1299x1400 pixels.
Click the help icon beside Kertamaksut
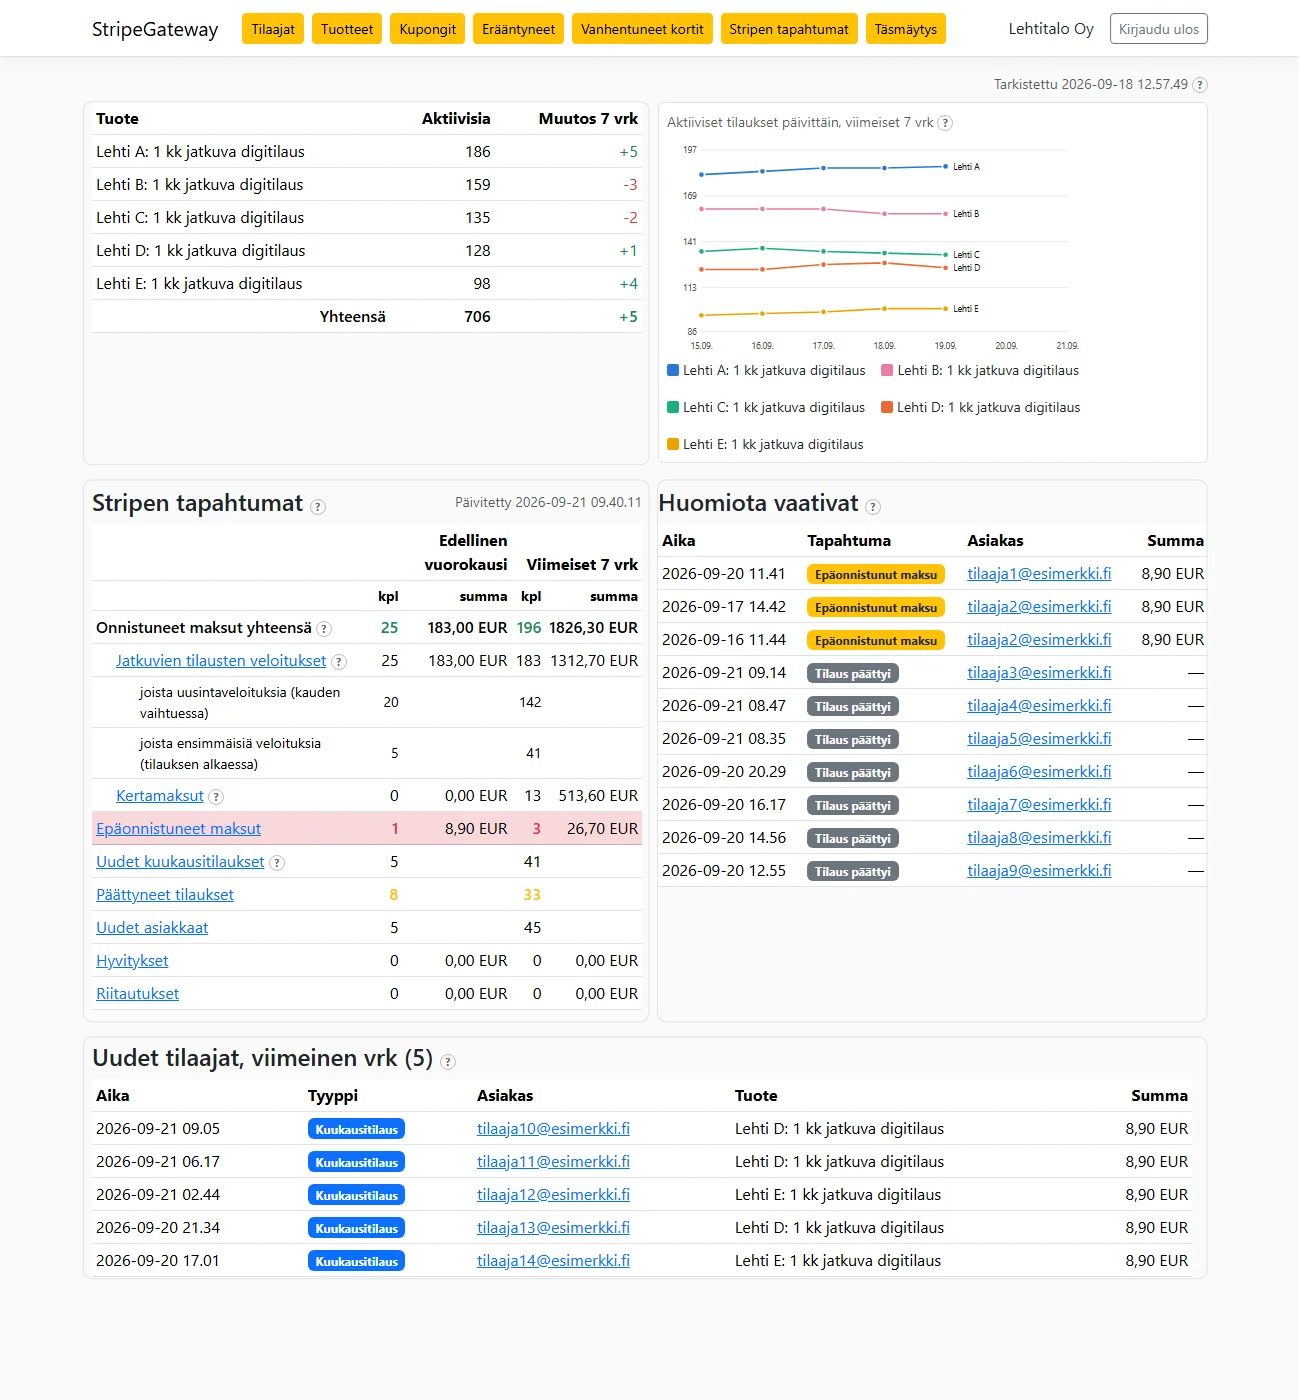(x=216, y=797)
